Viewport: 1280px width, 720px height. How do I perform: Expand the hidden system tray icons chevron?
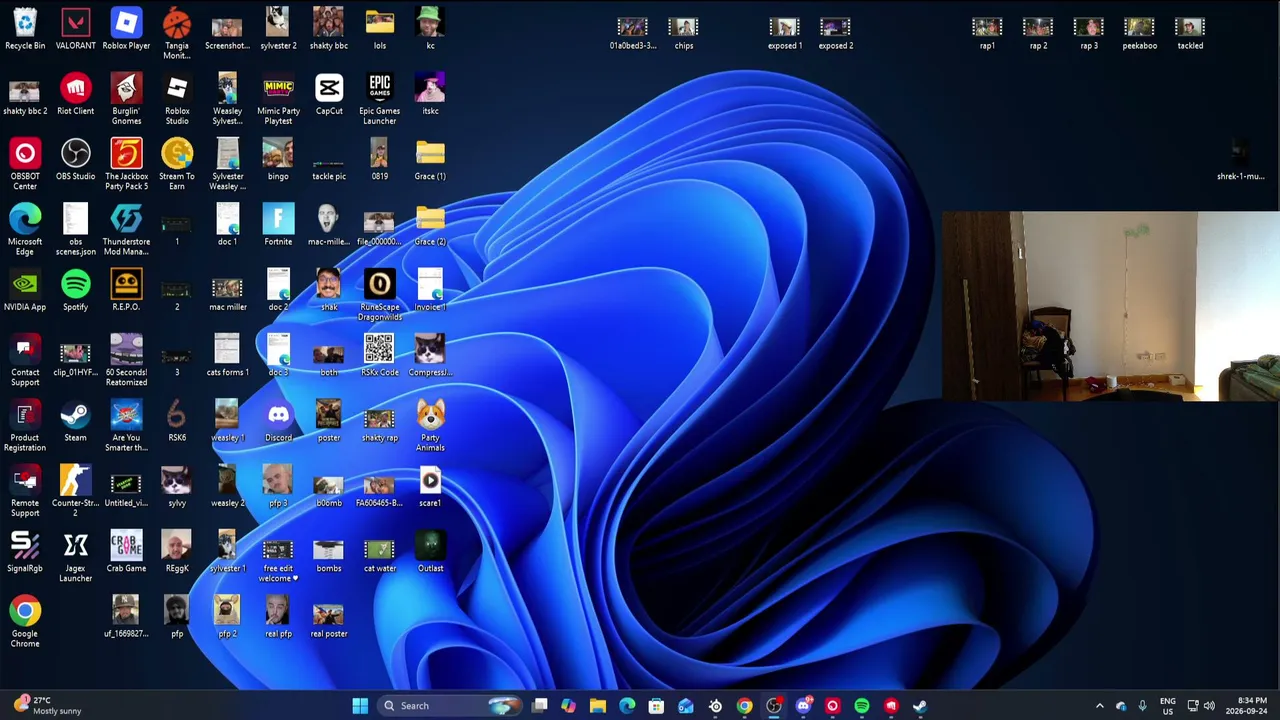tap(1099, 706)
